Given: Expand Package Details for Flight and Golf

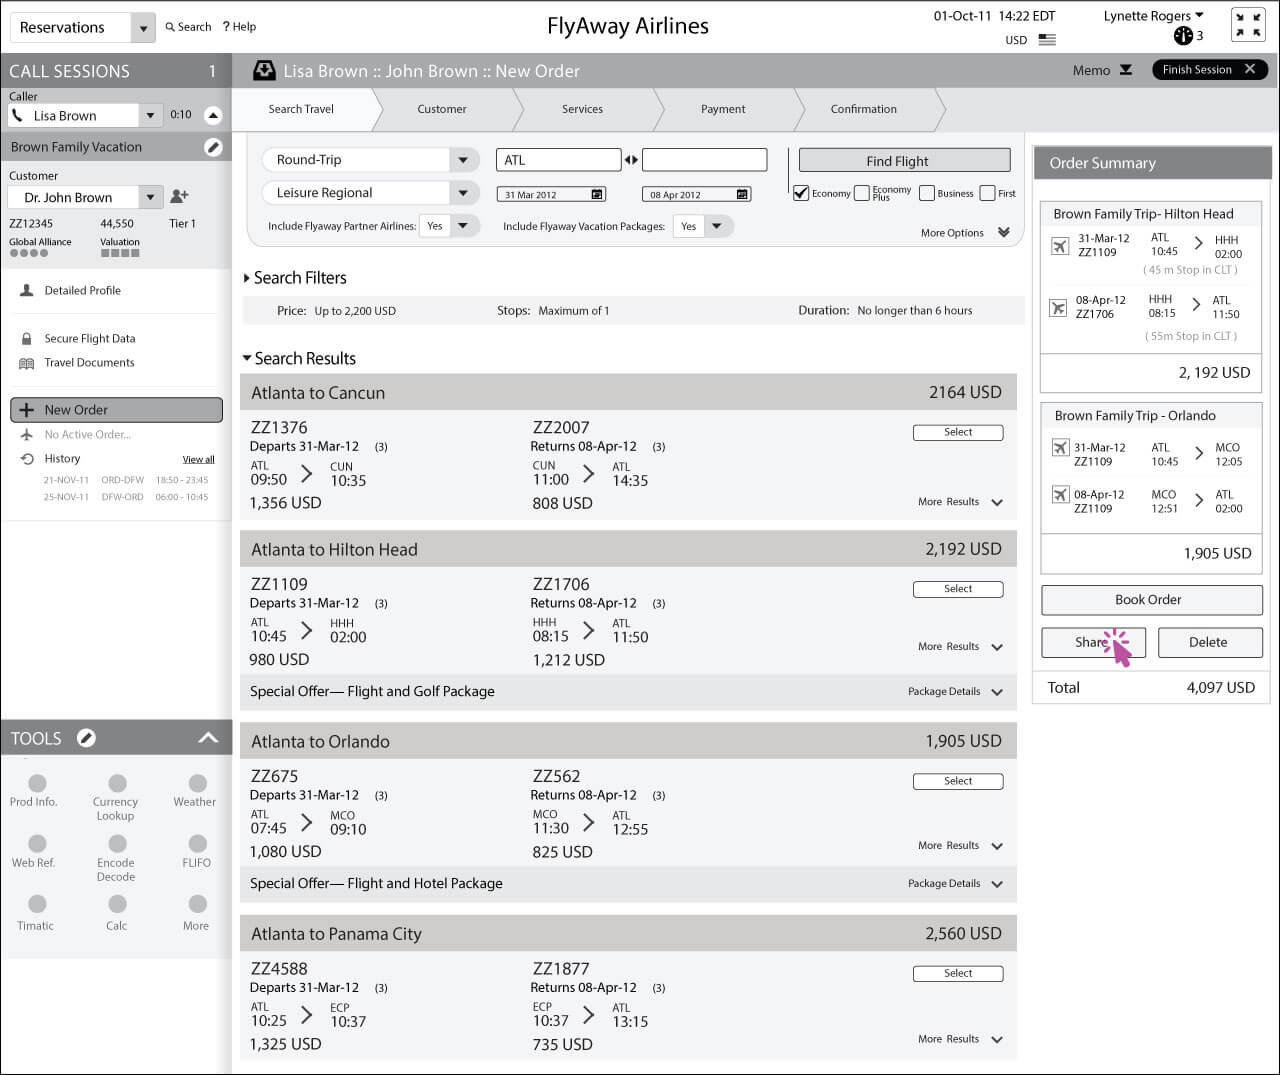Looking at the screenshot, I should (x=996, y=692).
